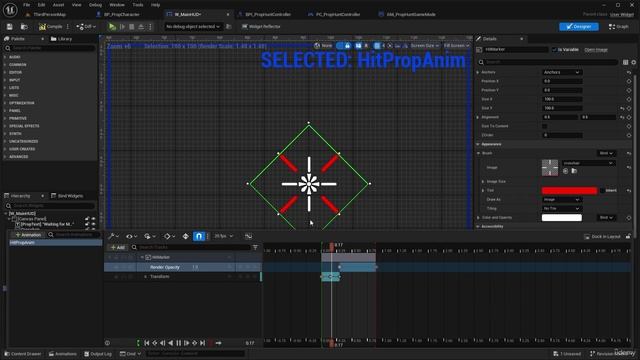
Task: Jump to start of animation
Action: click(147, 343)
